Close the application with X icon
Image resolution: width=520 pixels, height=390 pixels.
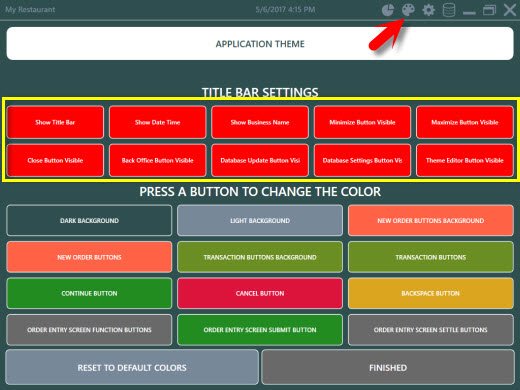point(510,10)
